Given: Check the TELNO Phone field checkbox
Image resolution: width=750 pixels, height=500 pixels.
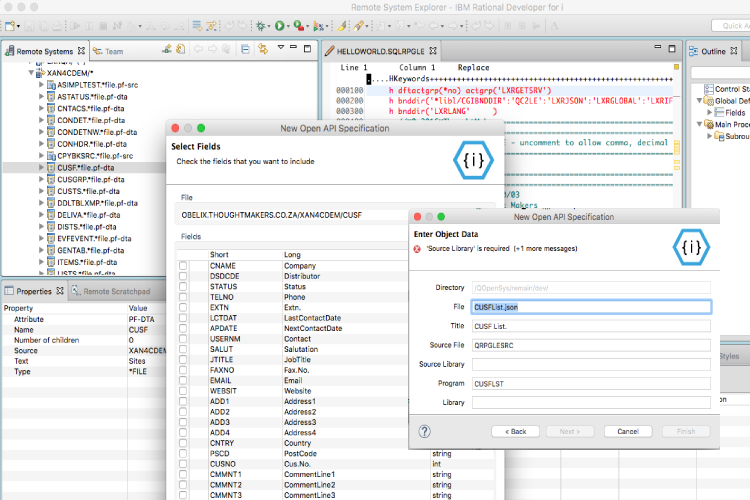Looking at the screenshot, I should coord(183,297).
